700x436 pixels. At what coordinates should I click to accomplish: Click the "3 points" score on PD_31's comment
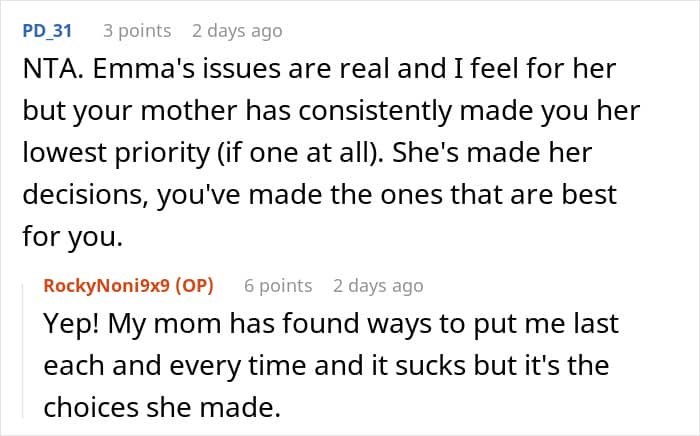point(137,31)
